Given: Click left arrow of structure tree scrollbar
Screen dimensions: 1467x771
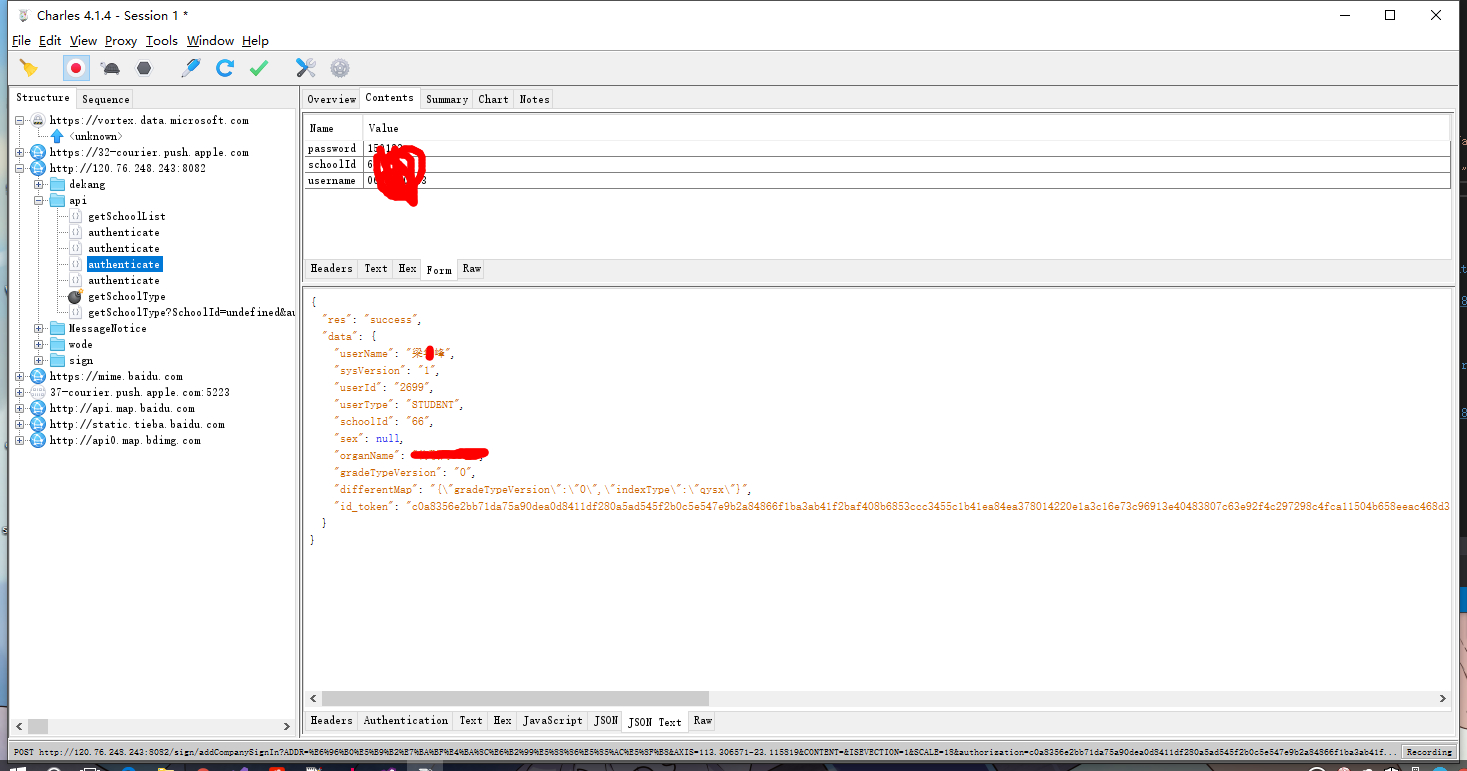Looking at the screenshot, I should 20,727.
